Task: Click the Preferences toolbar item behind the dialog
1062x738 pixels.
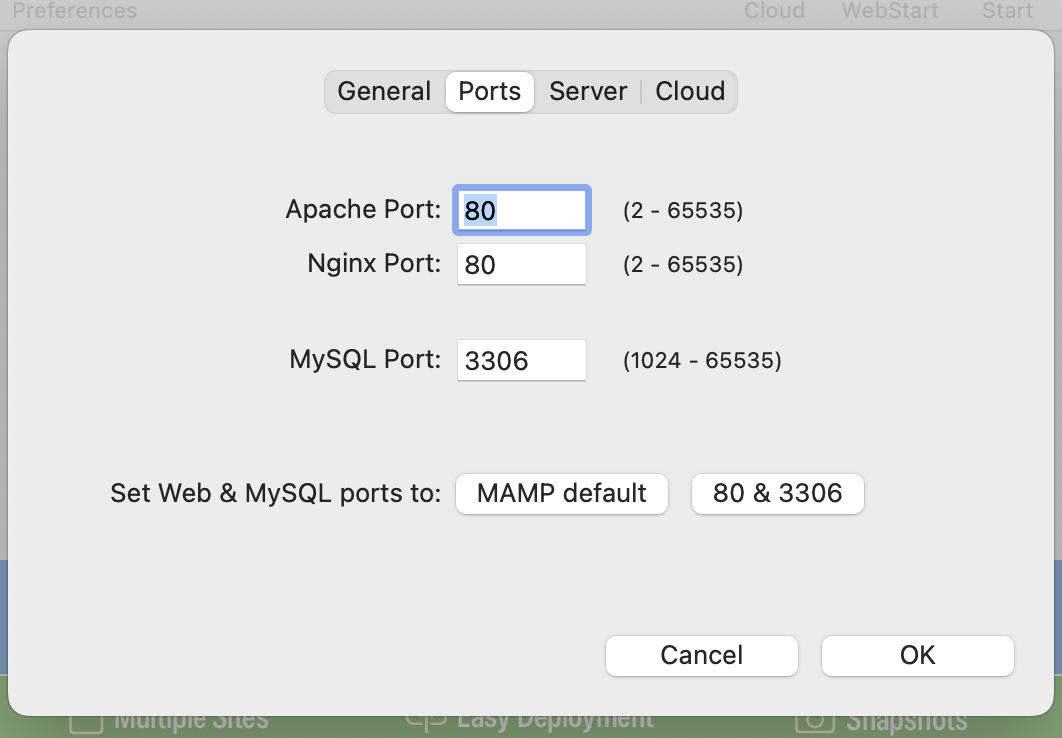Action: tap(75, 10)
